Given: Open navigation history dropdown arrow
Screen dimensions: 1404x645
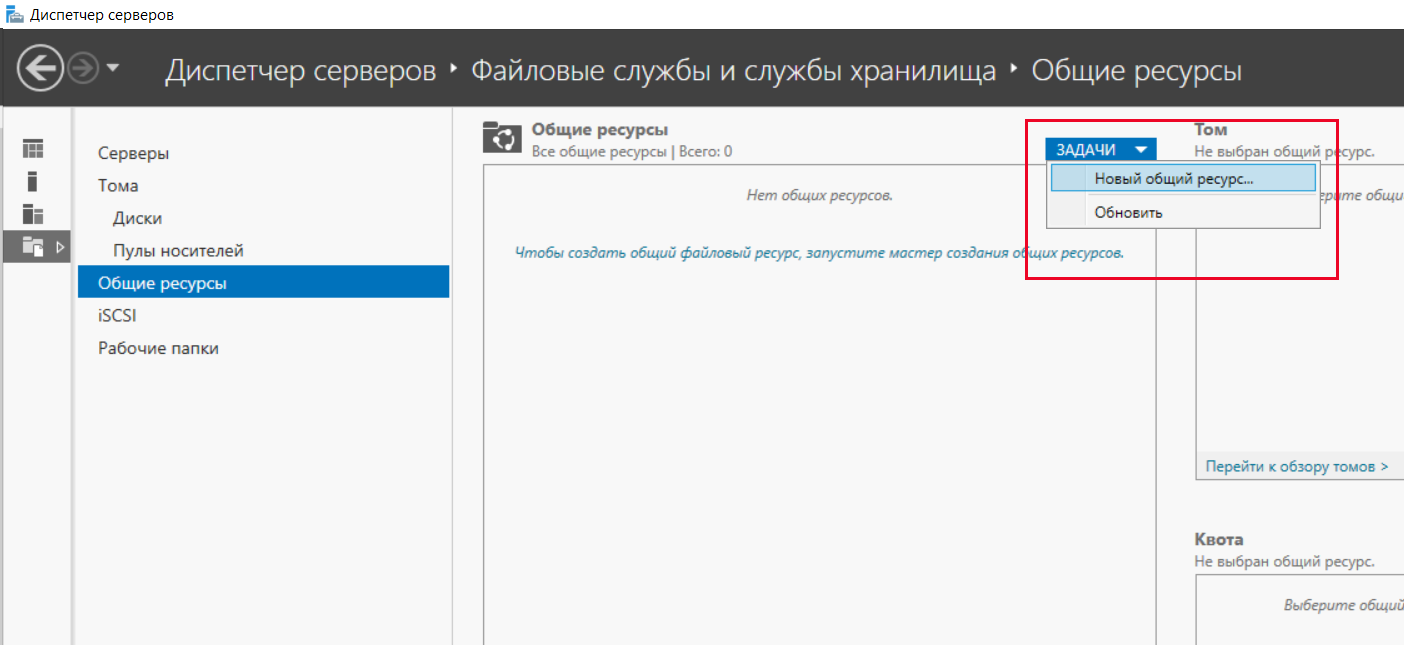Looking at the screenshot, I should [113, 68].
